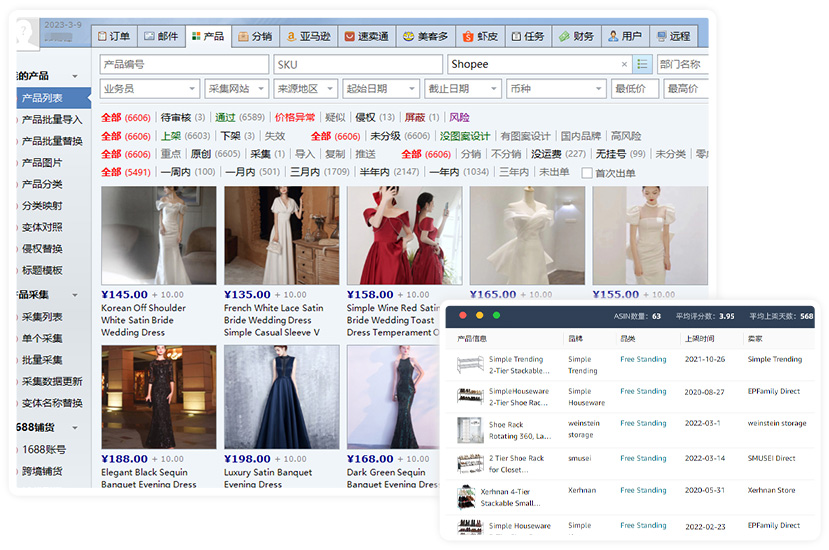Filter by 通过 (6589) status
Viewport: 829px width, 550px height.
tap(240, 117)
